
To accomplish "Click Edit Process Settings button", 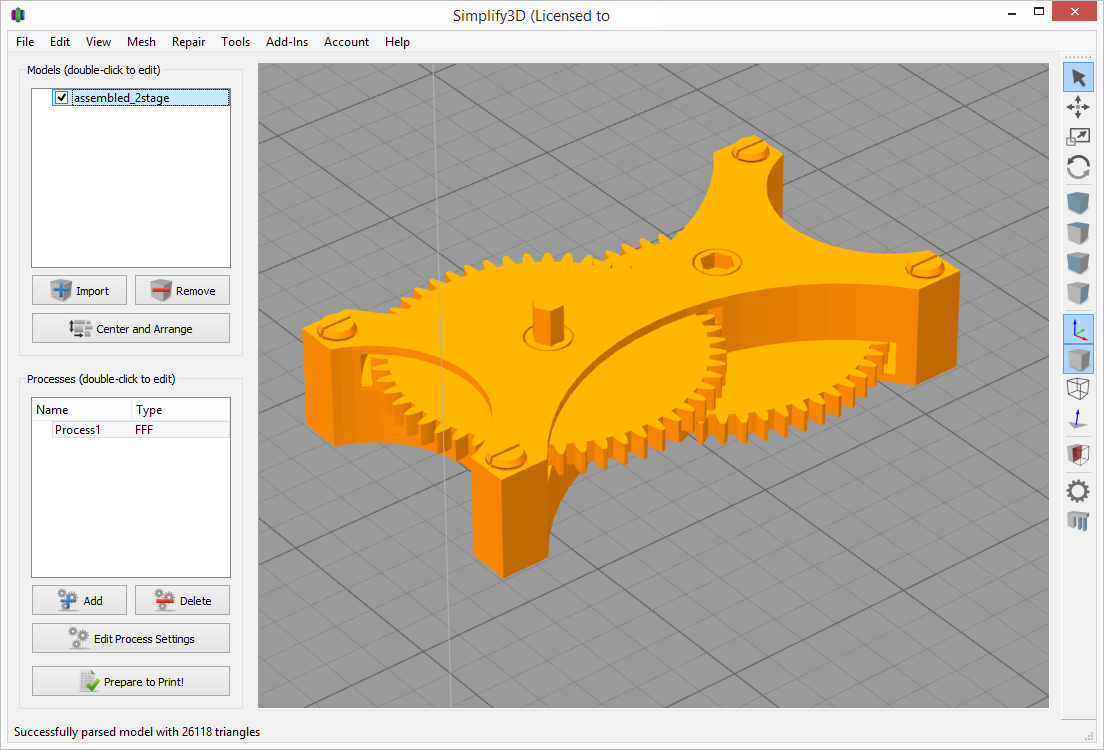I will (131, 638).
